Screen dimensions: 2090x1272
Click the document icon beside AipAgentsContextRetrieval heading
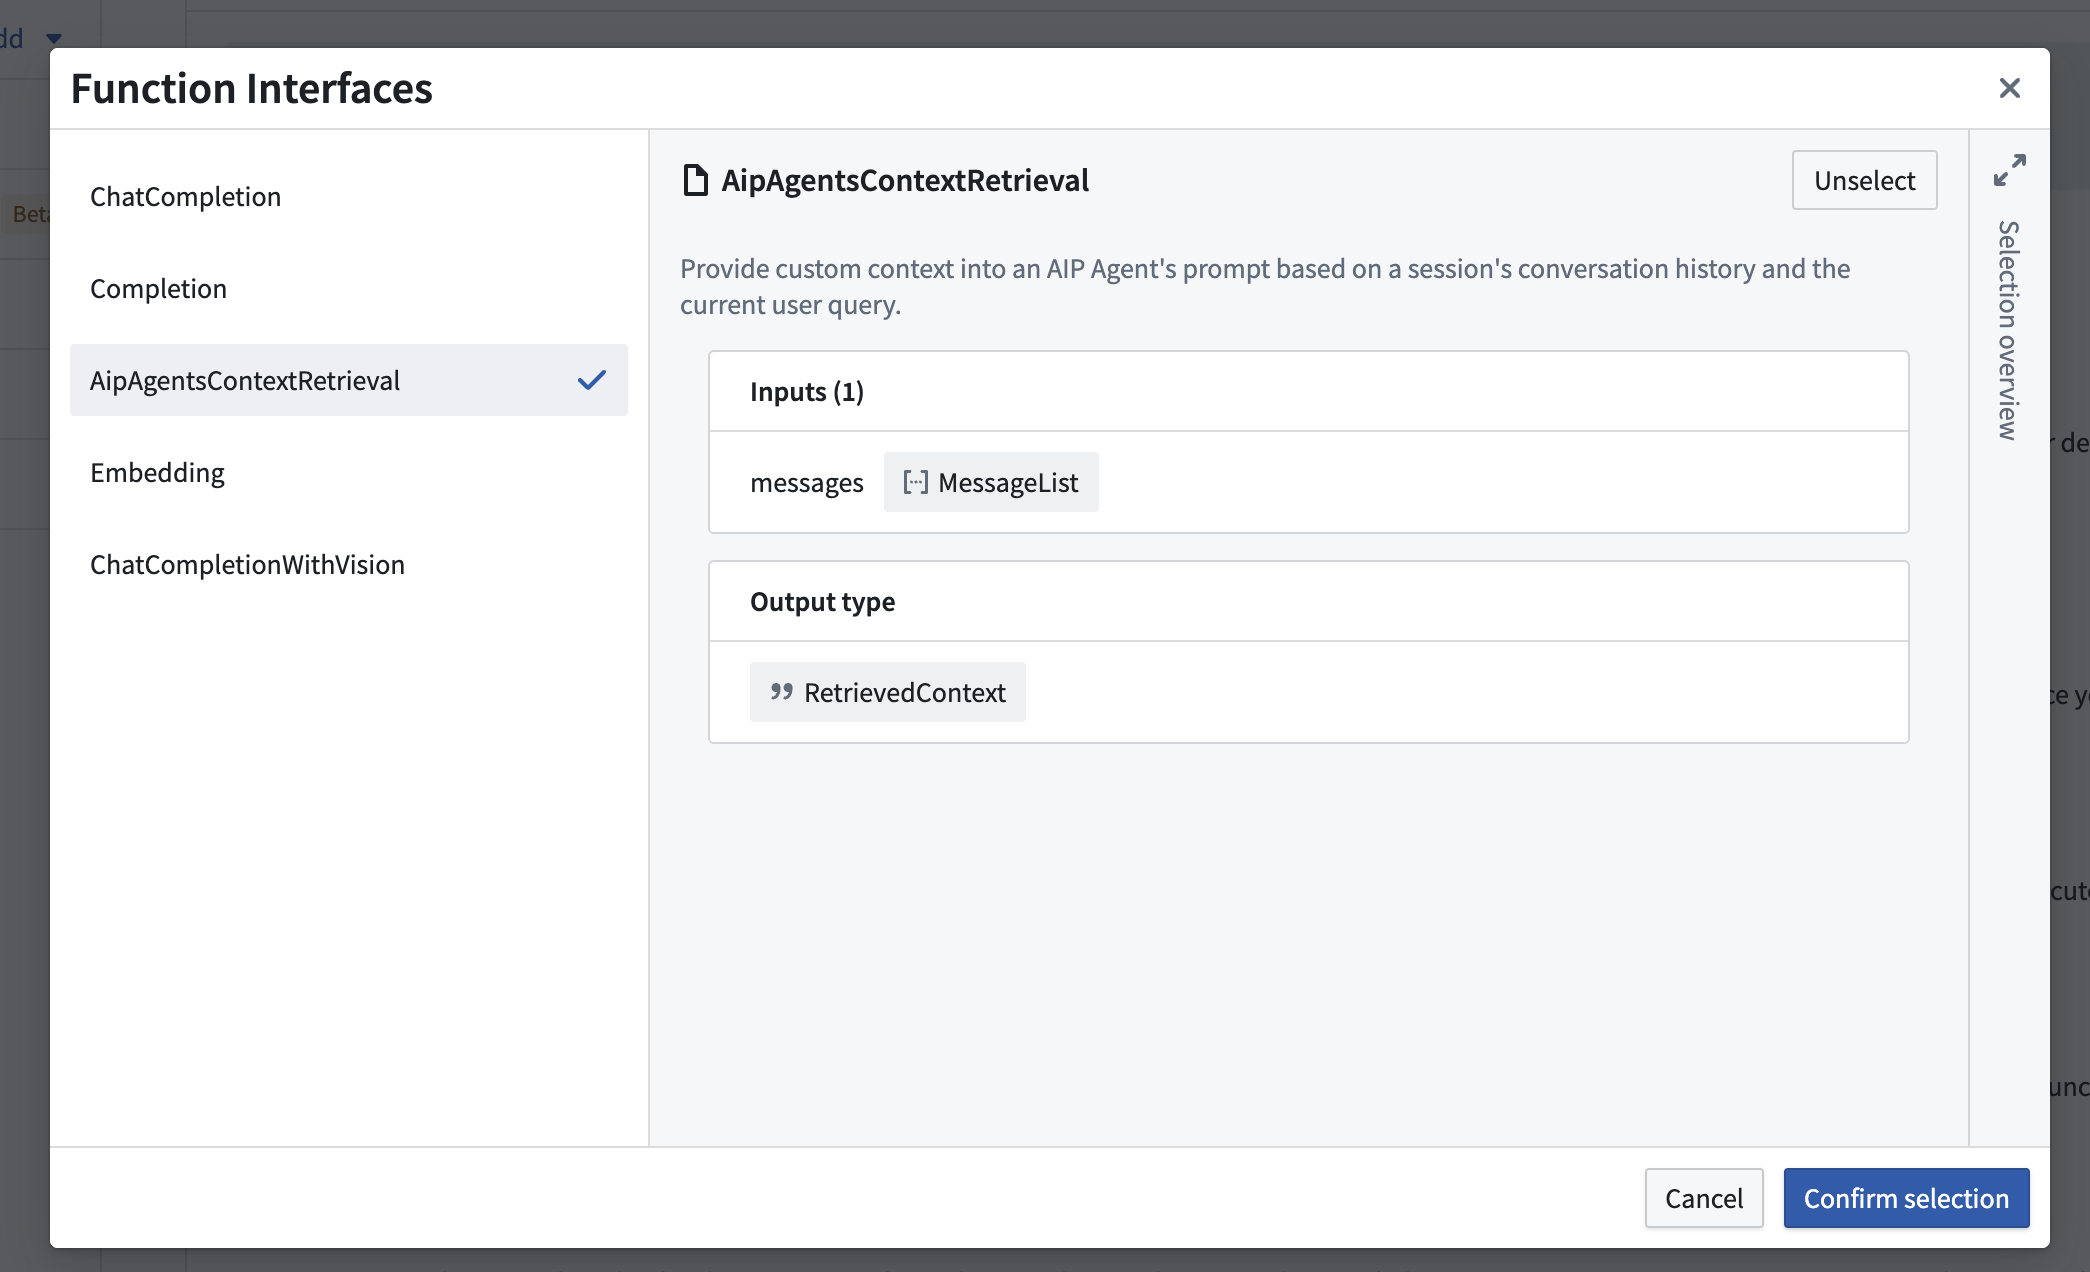695,180
